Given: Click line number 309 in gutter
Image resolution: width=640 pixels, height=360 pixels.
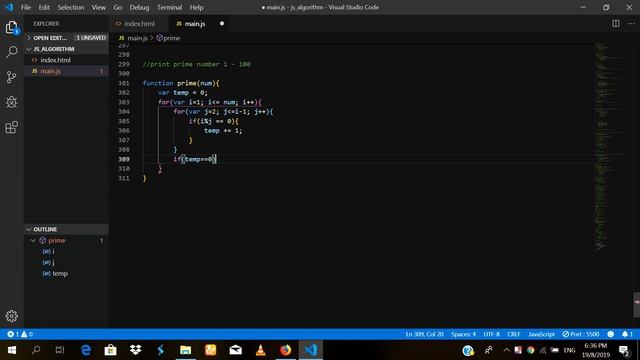Looking at the screenshot, I should point(124,159).
